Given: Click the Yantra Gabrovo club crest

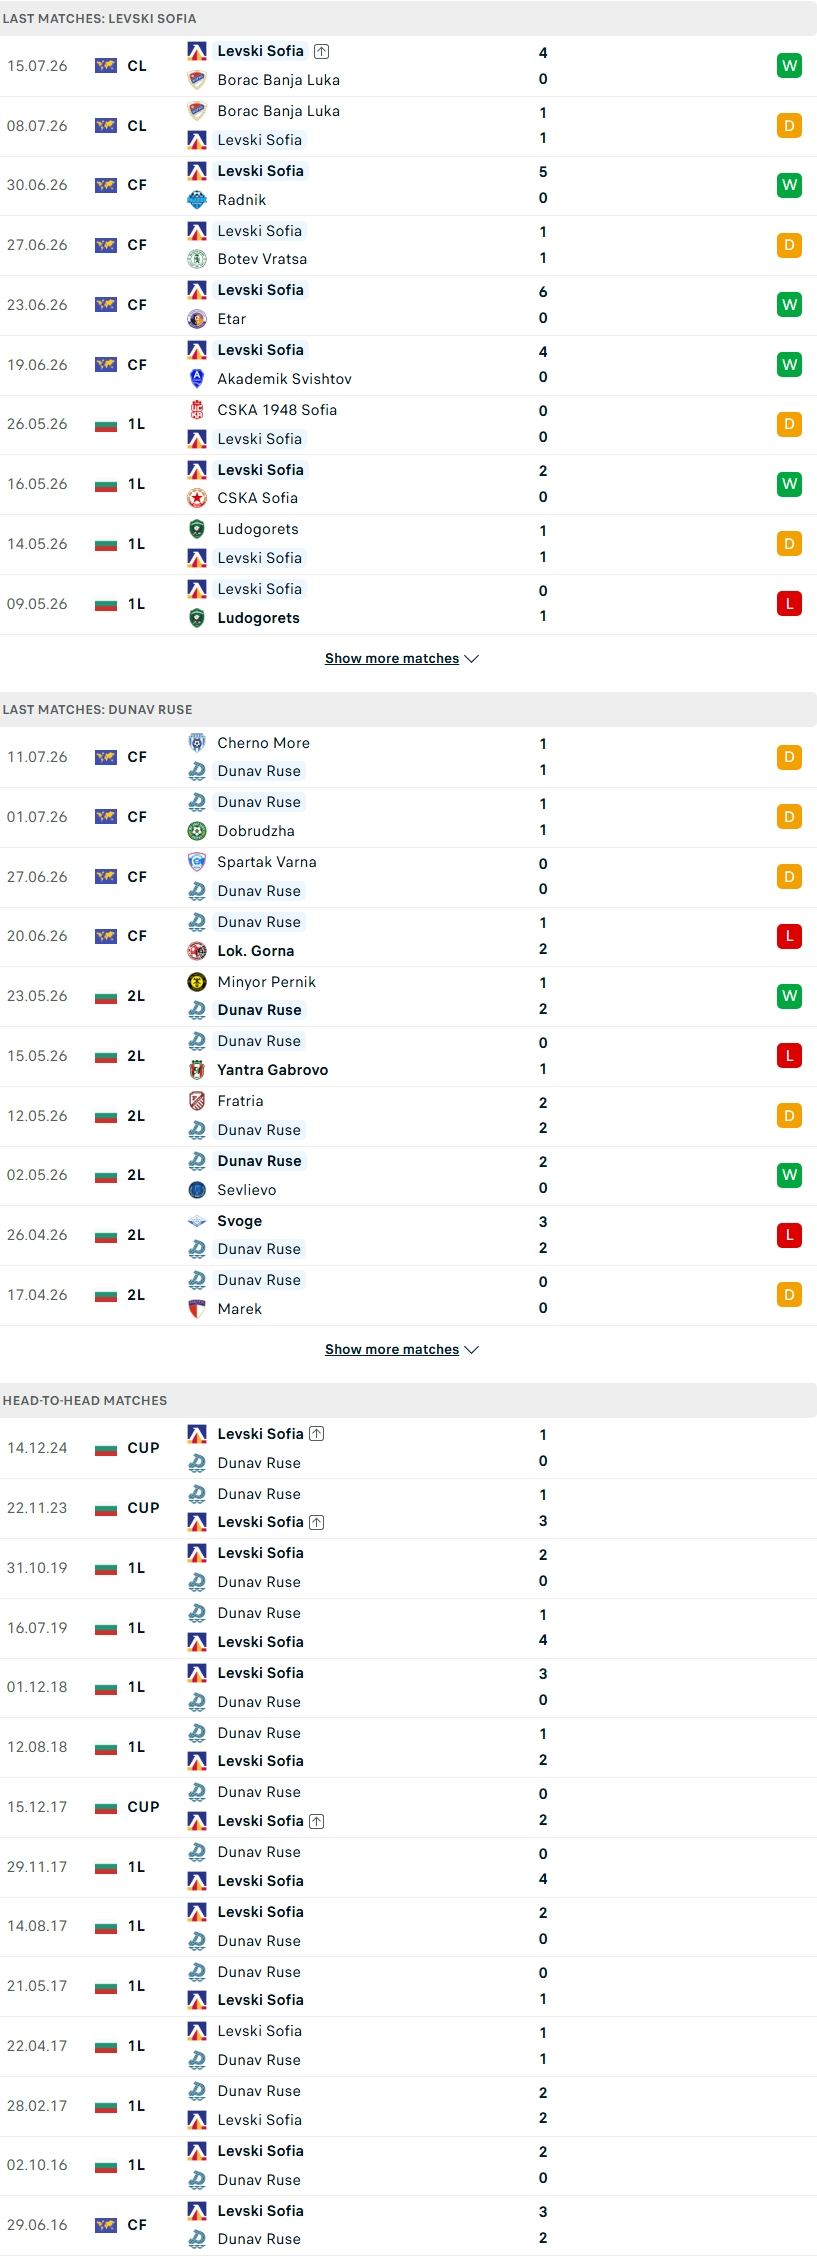Looking at the screenshot, I should [x=197, y=1070].
